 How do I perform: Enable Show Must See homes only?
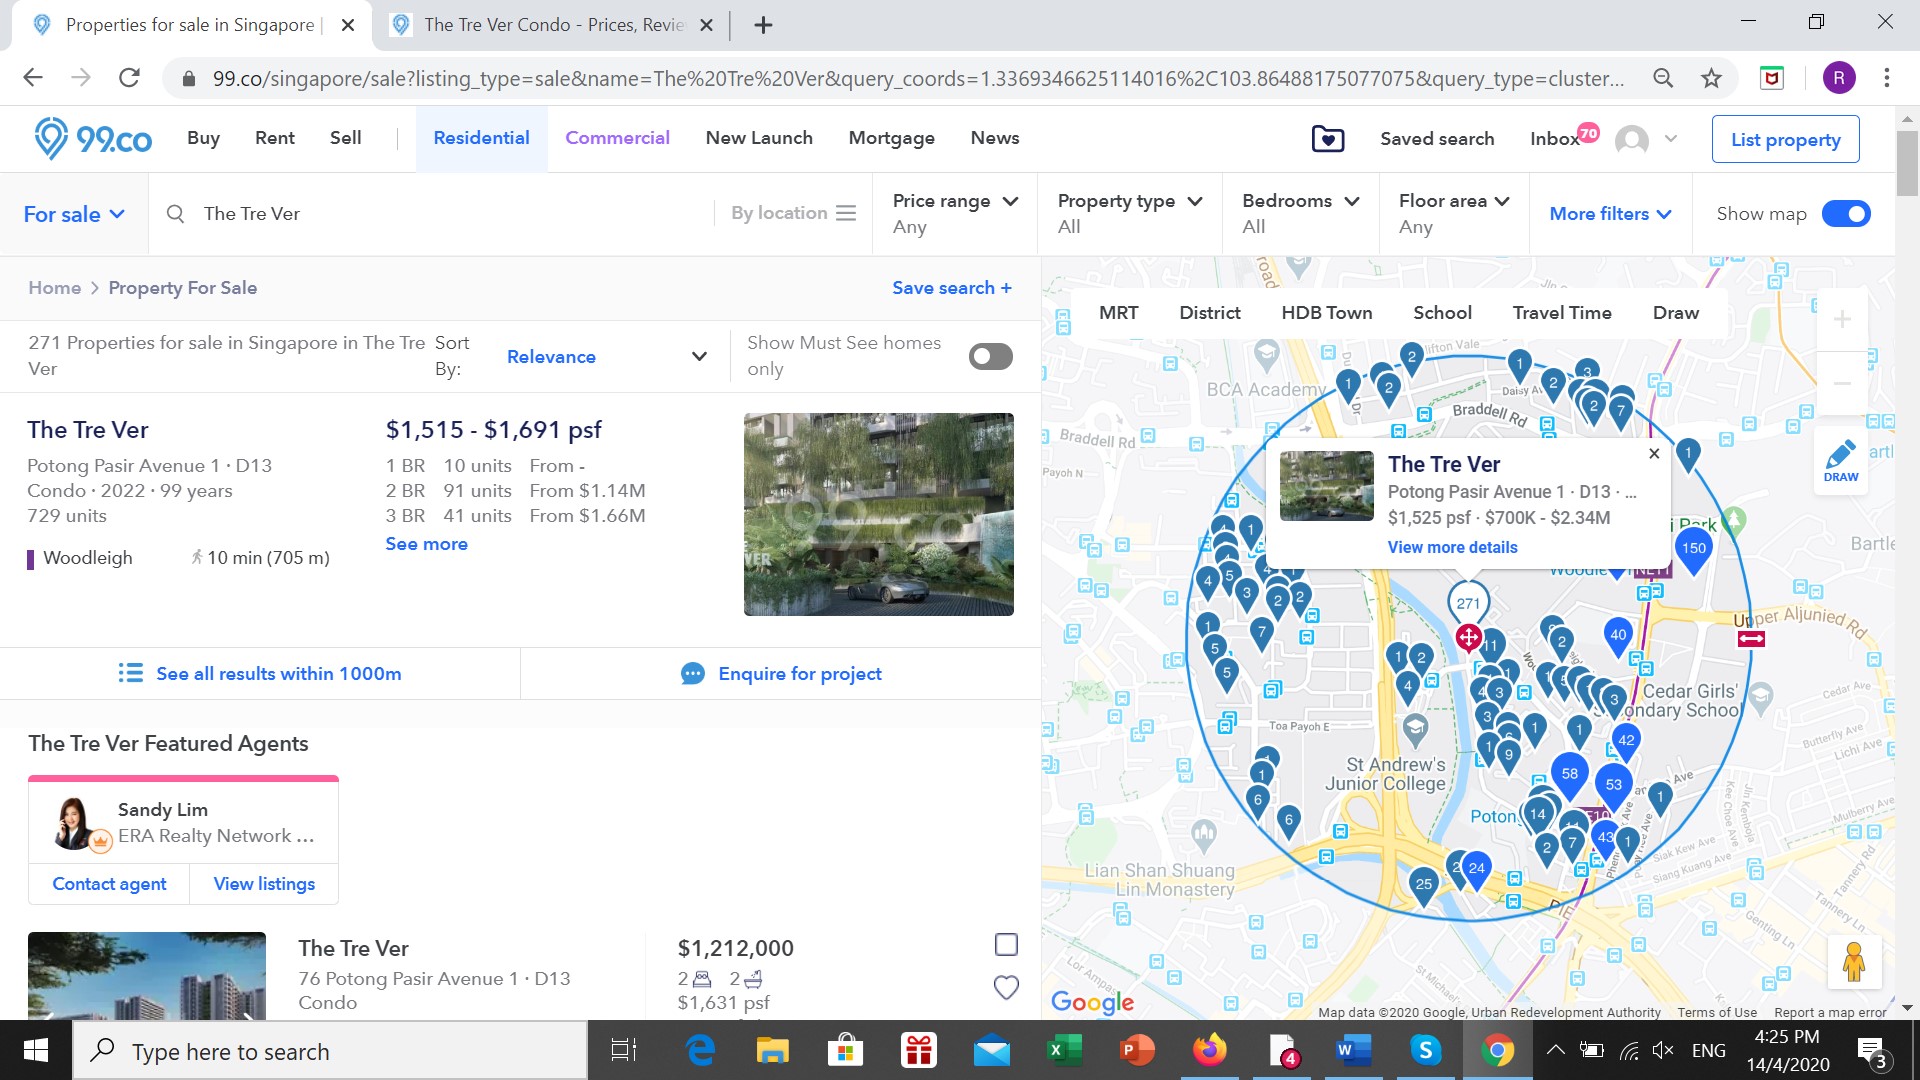(989, 356)
